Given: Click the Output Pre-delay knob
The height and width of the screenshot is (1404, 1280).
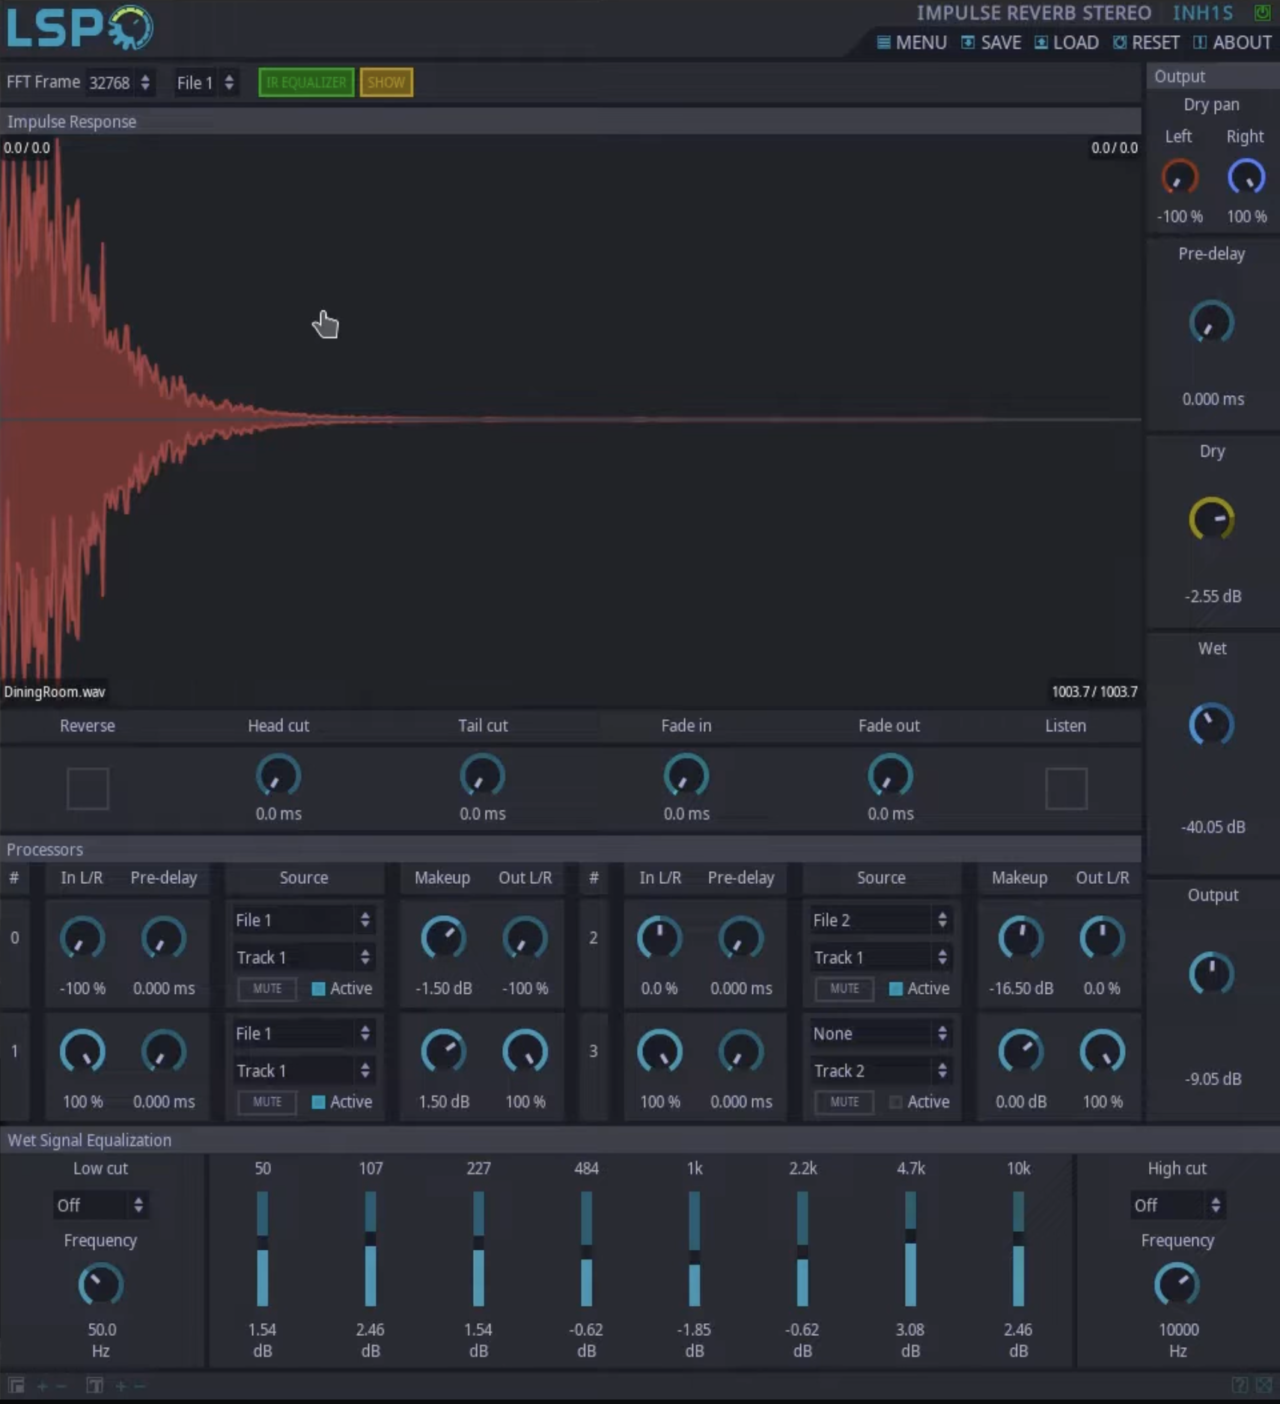Looking at the screenshot, I should tap(1211, 322).
